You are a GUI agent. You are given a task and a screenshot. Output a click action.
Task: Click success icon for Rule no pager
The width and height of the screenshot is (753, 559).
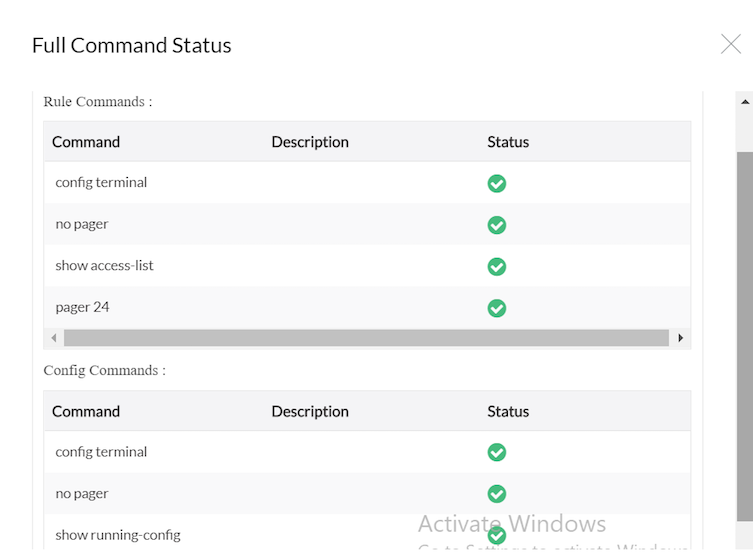pos(496,225)
